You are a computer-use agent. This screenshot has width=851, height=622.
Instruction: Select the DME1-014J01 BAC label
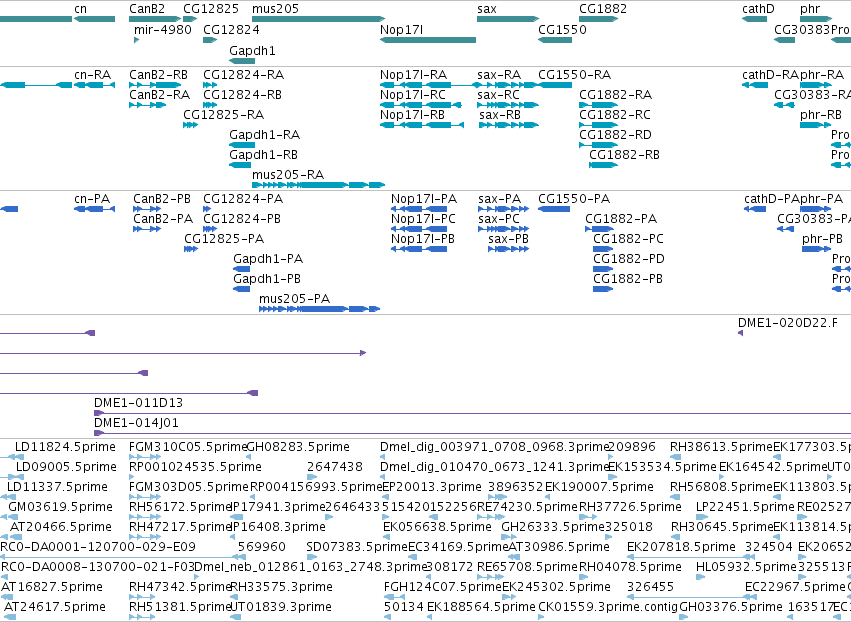(x=136, y=423)
